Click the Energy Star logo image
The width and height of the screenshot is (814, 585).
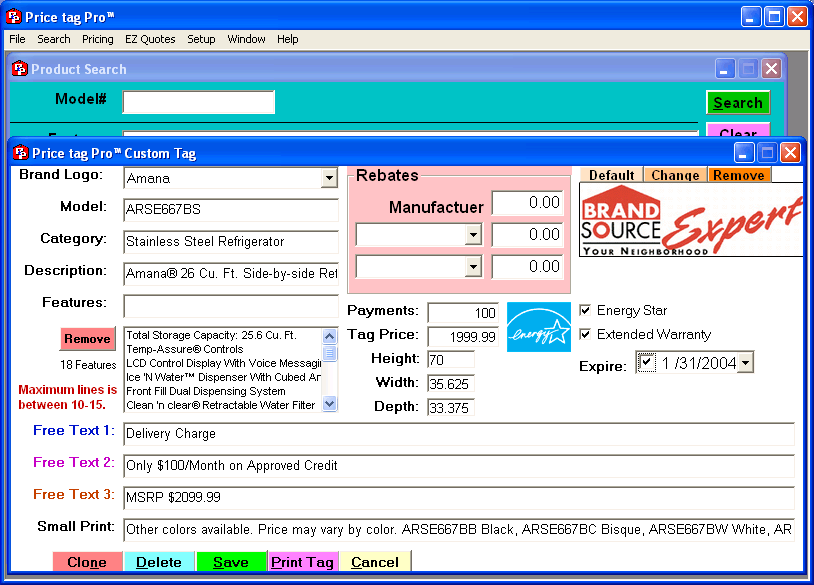point(538,327)
